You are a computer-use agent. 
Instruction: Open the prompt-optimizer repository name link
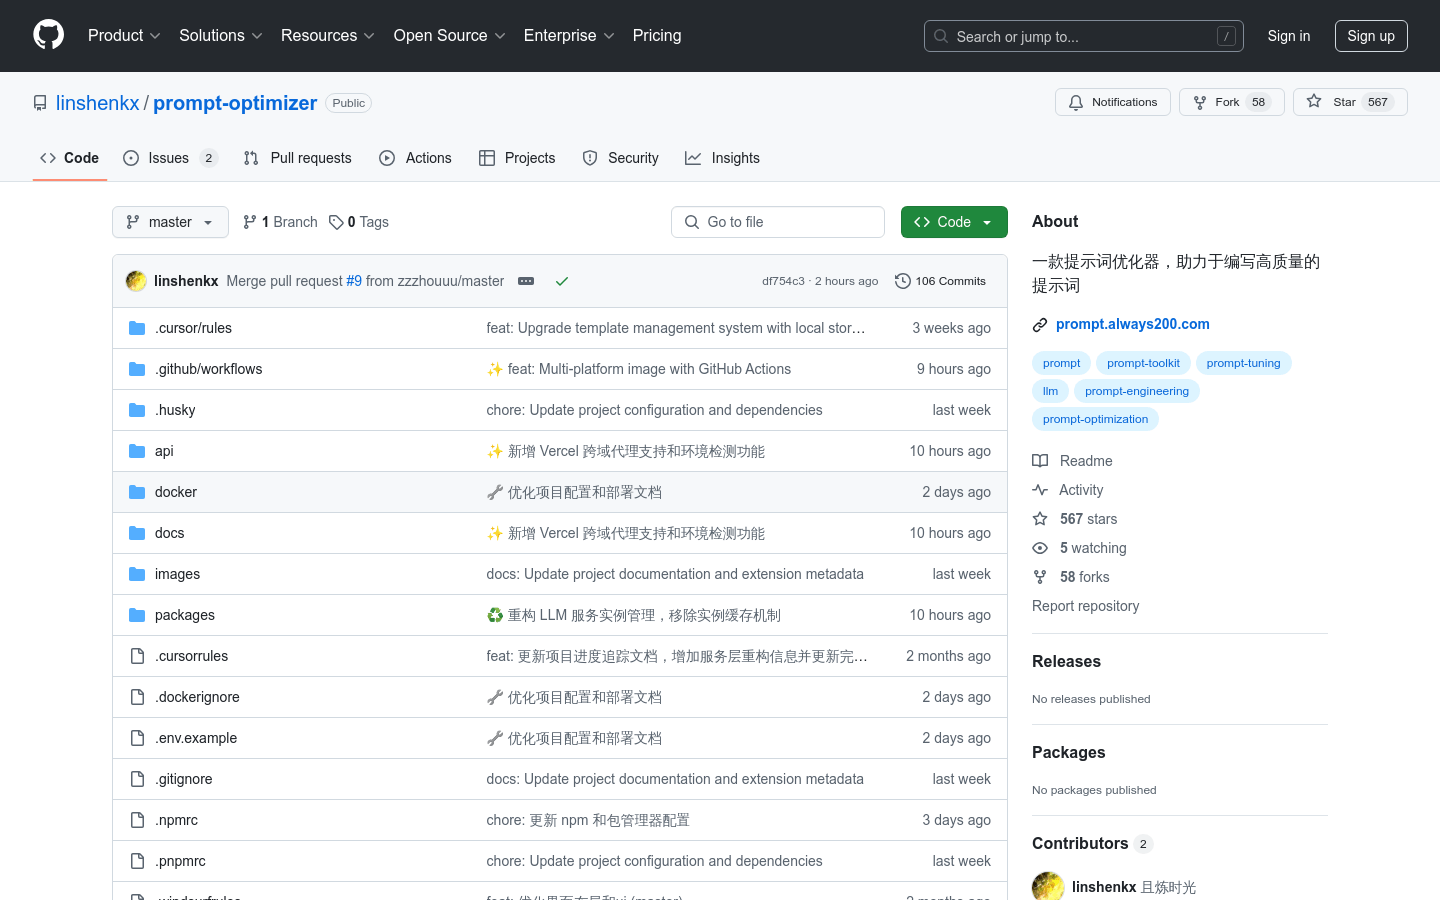point(235,103)
